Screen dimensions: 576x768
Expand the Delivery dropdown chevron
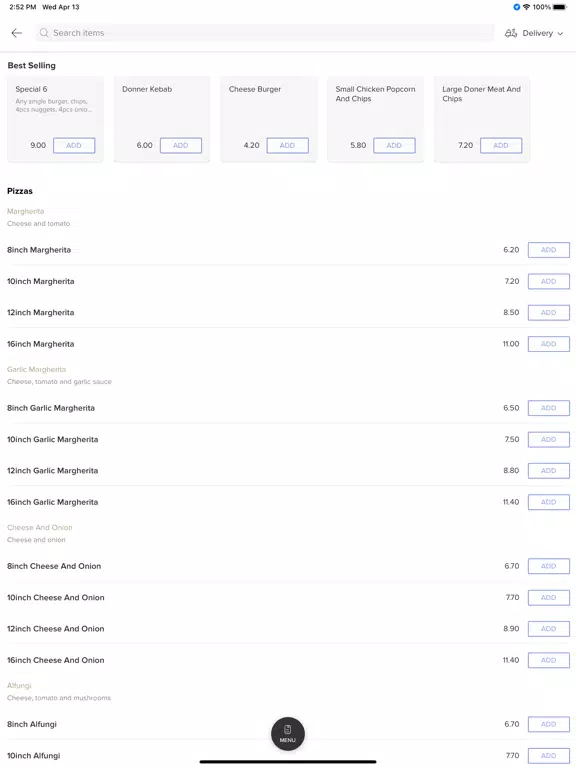pos(560,34)
